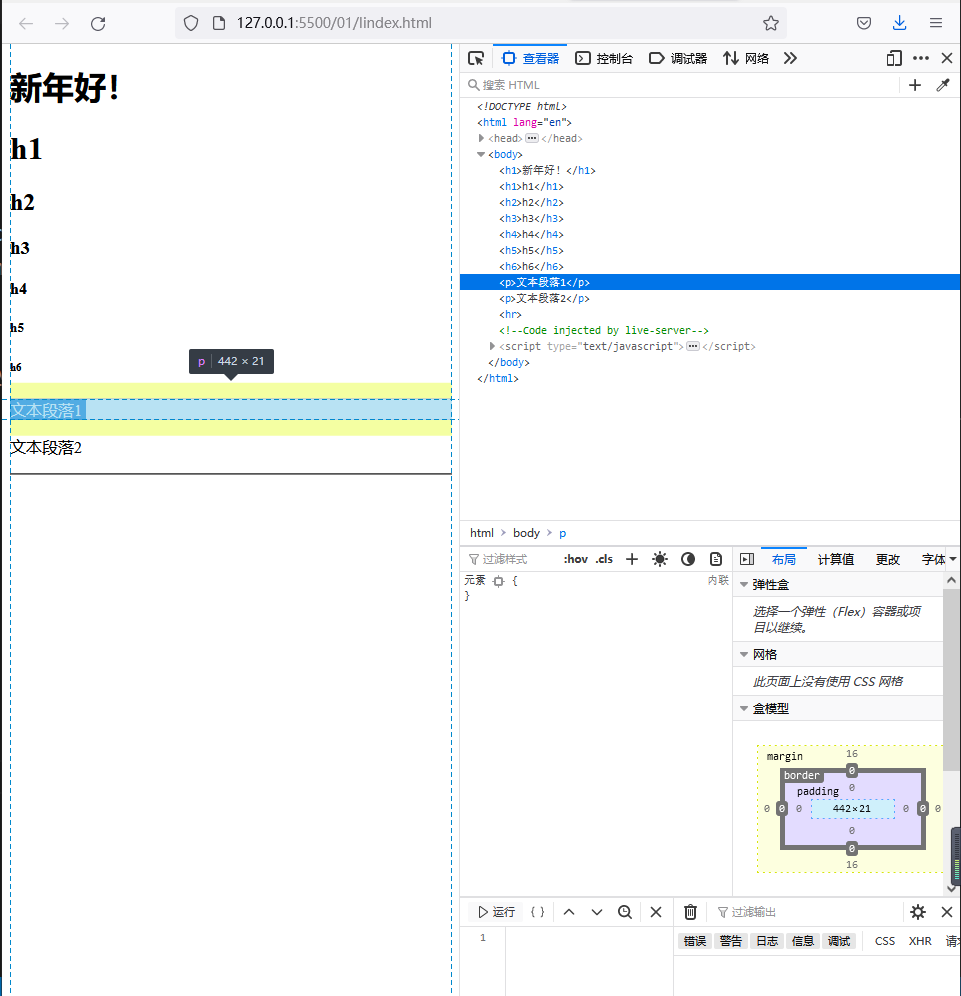Image resolution: width=961 pixels, height=996 pixels.
Task: Expand the head element node
Action: click(x=481, y=138)
